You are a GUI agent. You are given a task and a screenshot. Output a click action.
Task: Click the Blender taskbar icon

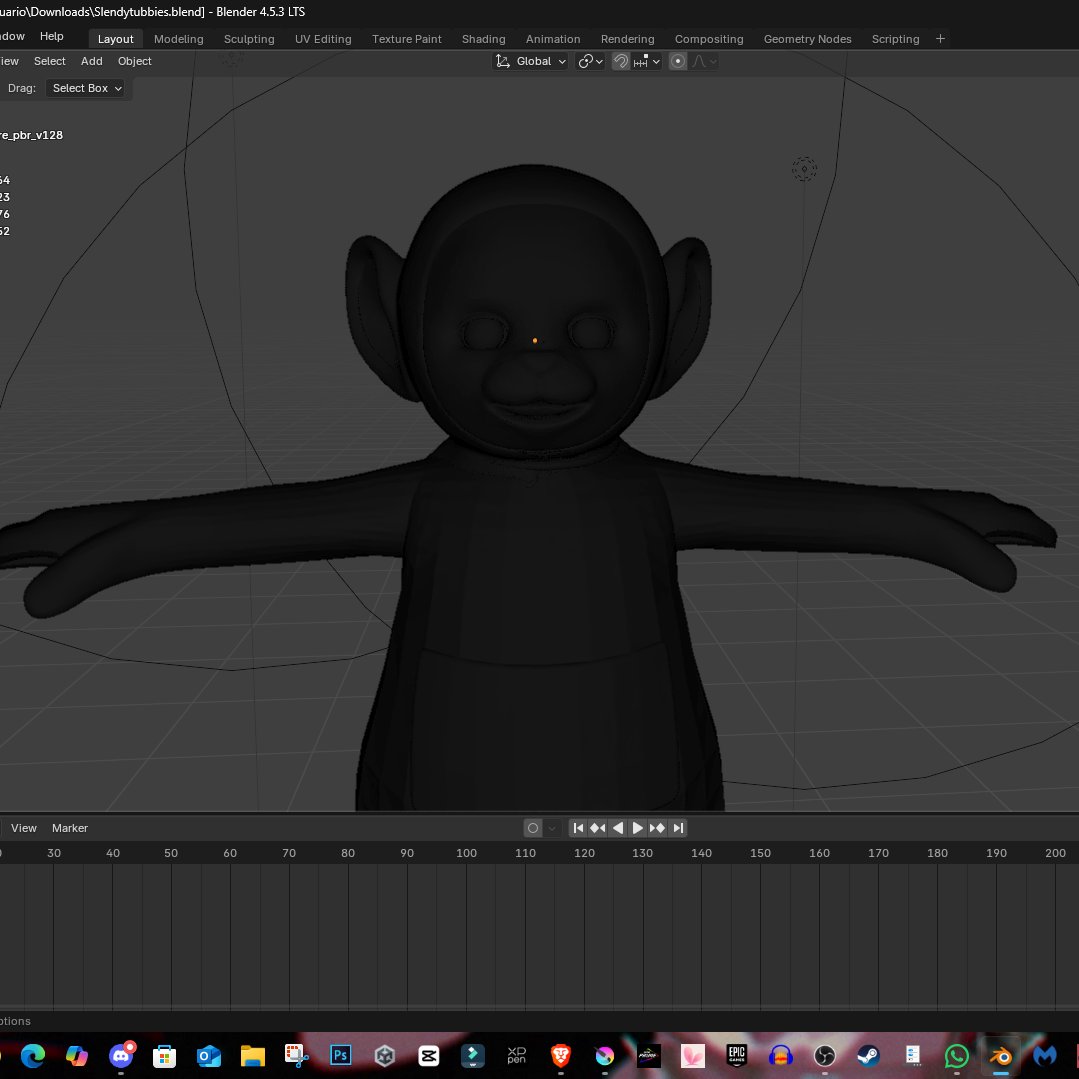point(1001,1055)
